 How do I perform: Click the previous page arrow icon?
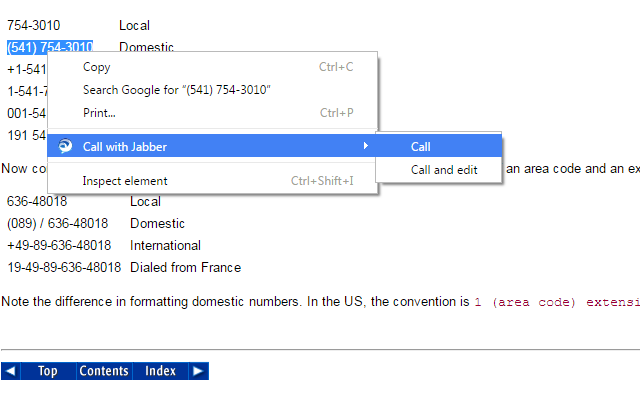click(x=10, y=371)
